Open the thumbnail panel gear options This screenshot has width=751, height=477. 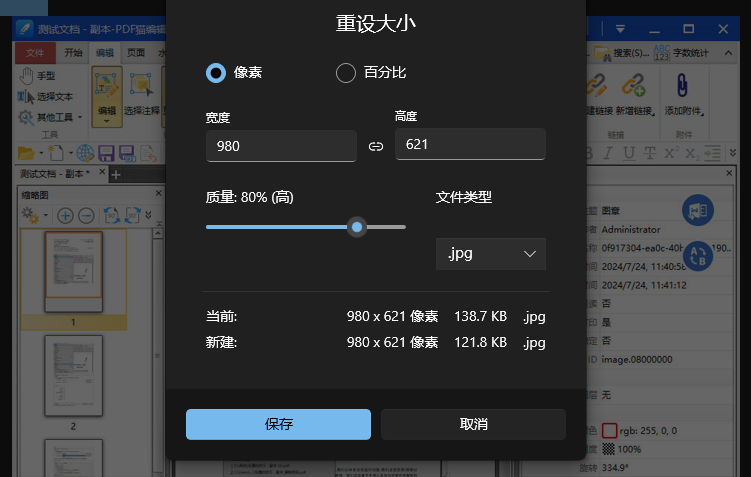[33, 215]
